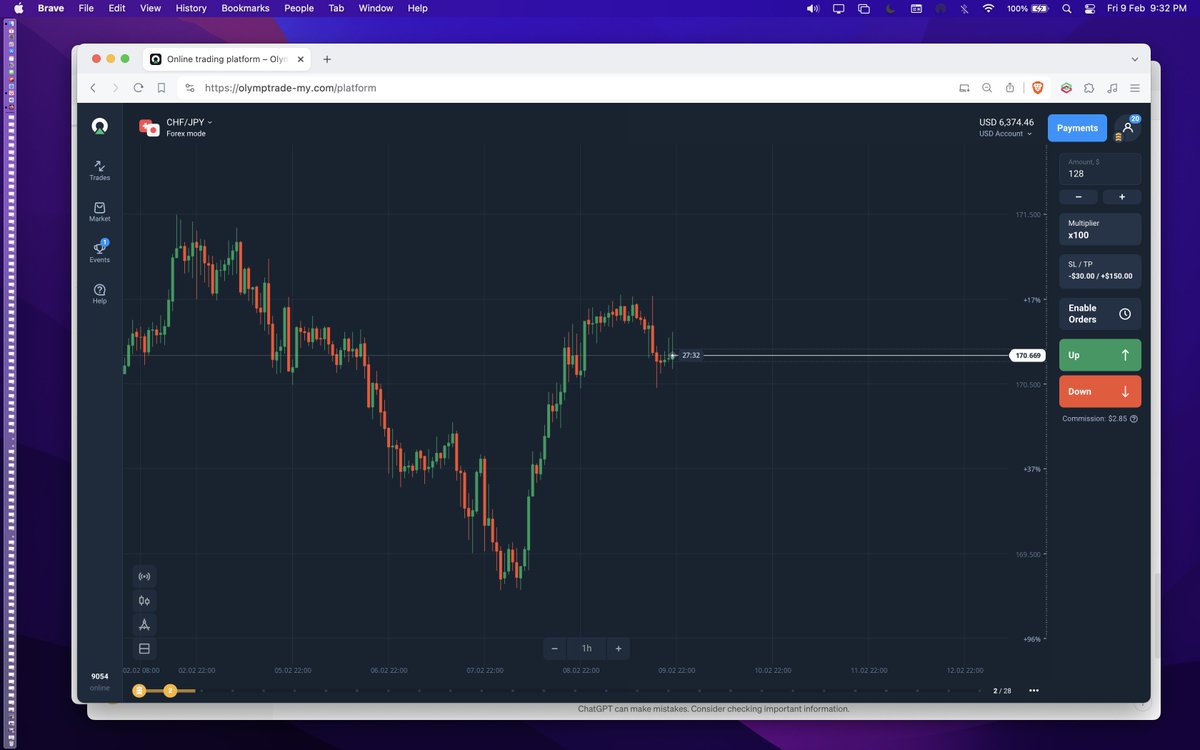Open the drawing tools compass icon

(x=144, y=624)
